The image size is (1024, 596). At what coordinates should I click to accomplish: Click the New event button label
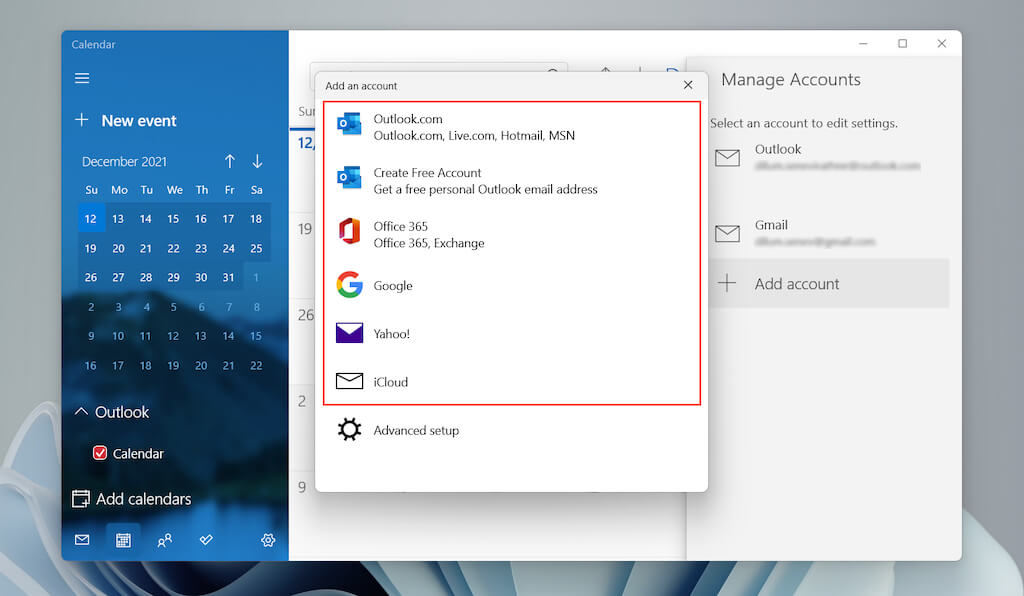click(139, 121)
